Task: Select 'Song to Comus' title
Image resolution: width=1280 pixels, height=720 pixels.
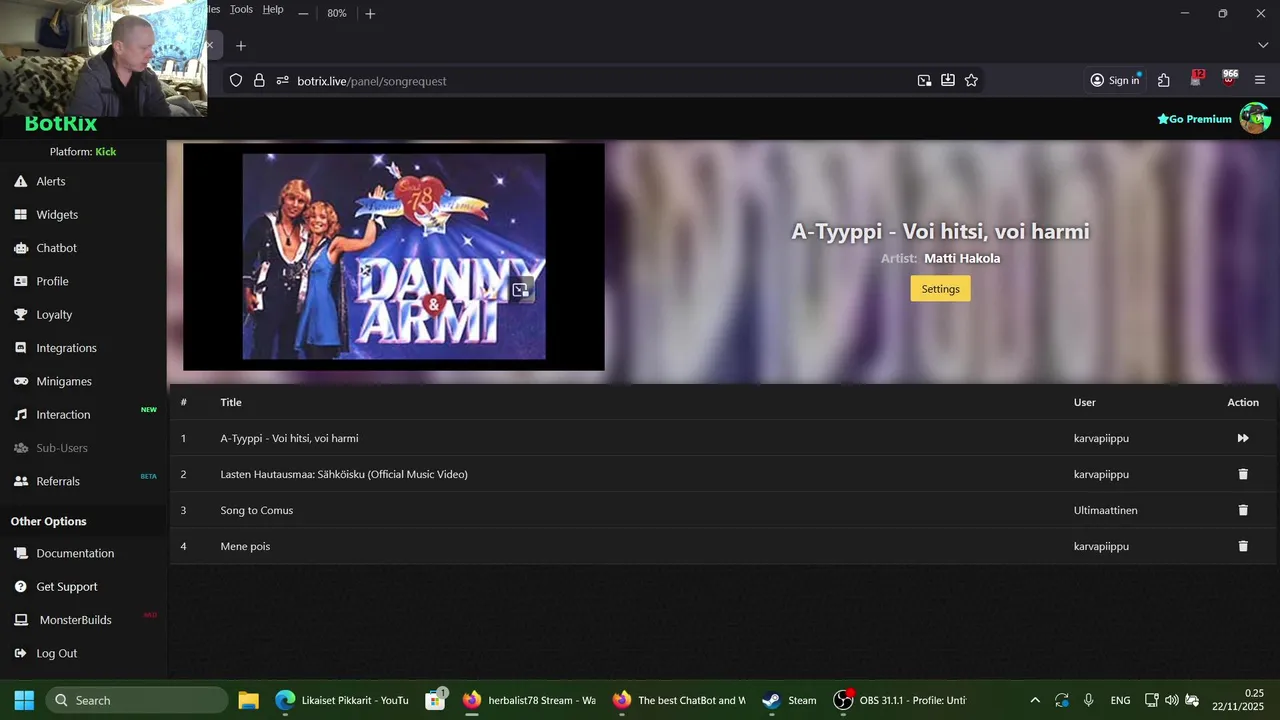Action: 257,510
